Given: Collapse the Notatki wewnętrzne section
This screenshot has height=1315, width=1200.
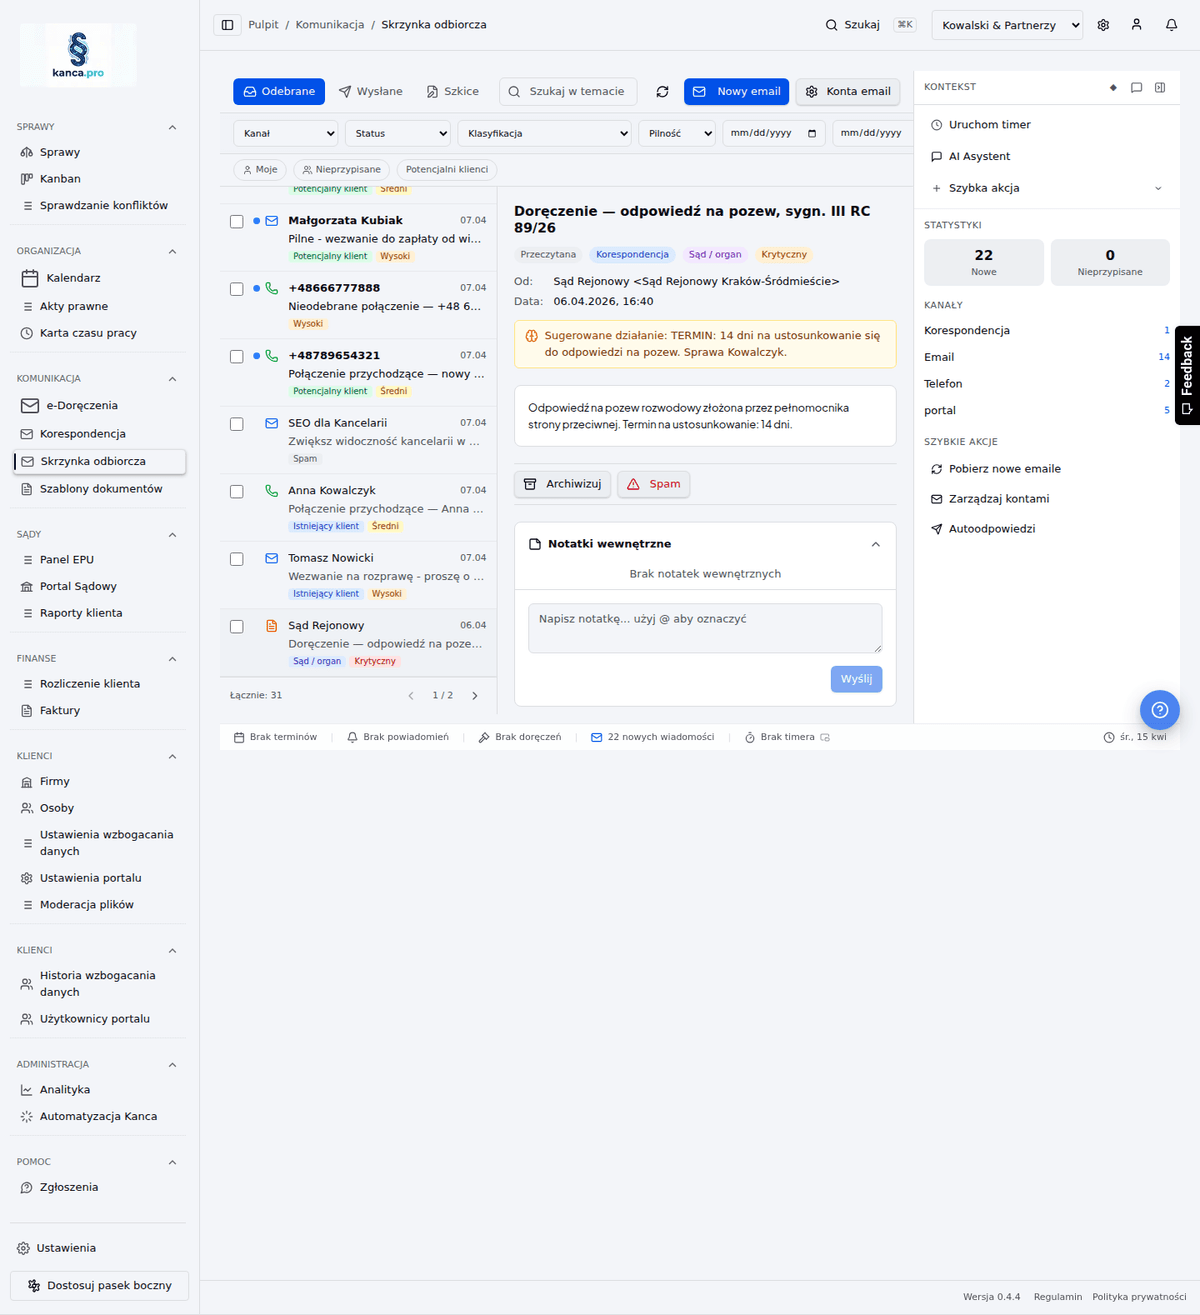Looking at the screenshot, I should click(875, 543).
